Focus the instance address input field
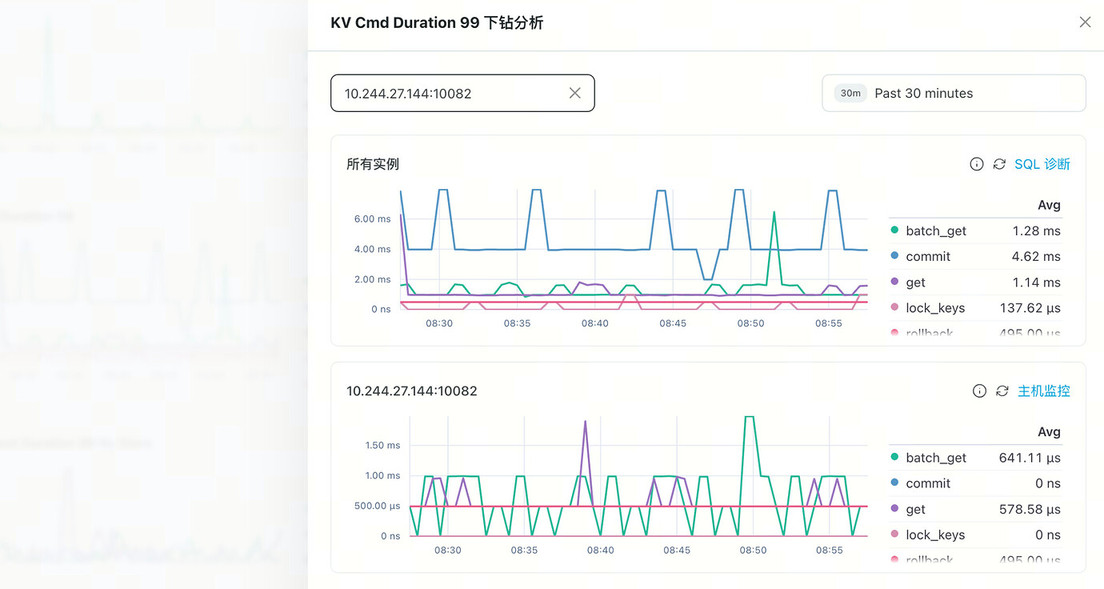Image resolution: width=1104 pixels, height=589 pixels. click(x=450, y=93)
